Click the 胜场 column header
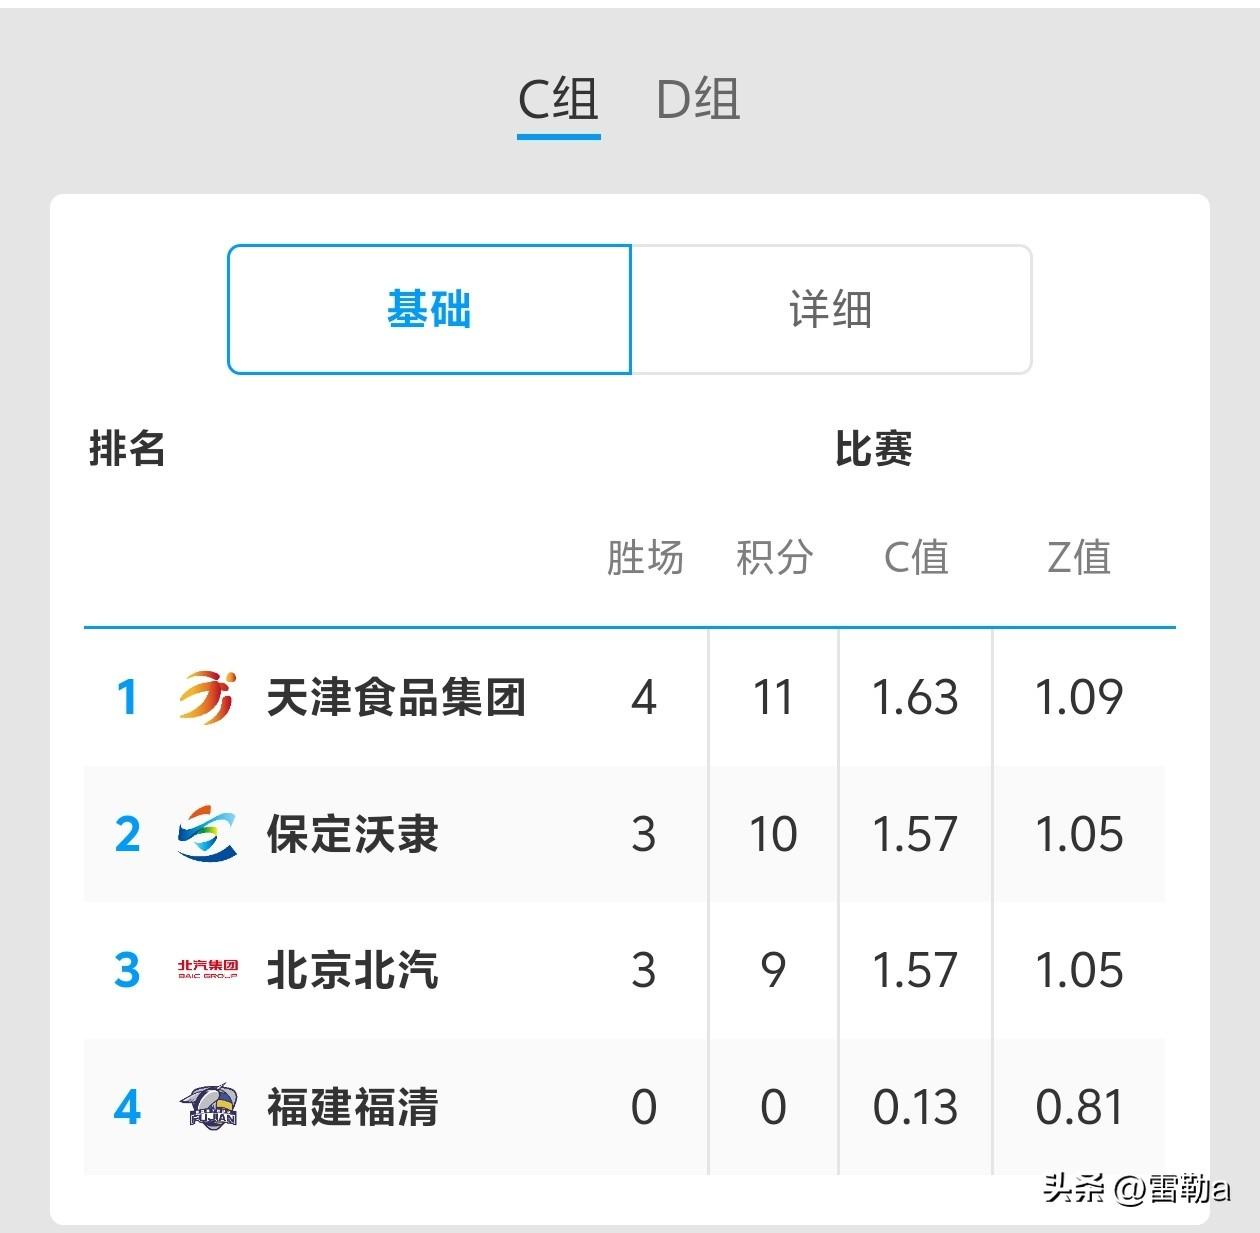Screen dimensions: 1260x1233 pos(645,557)
